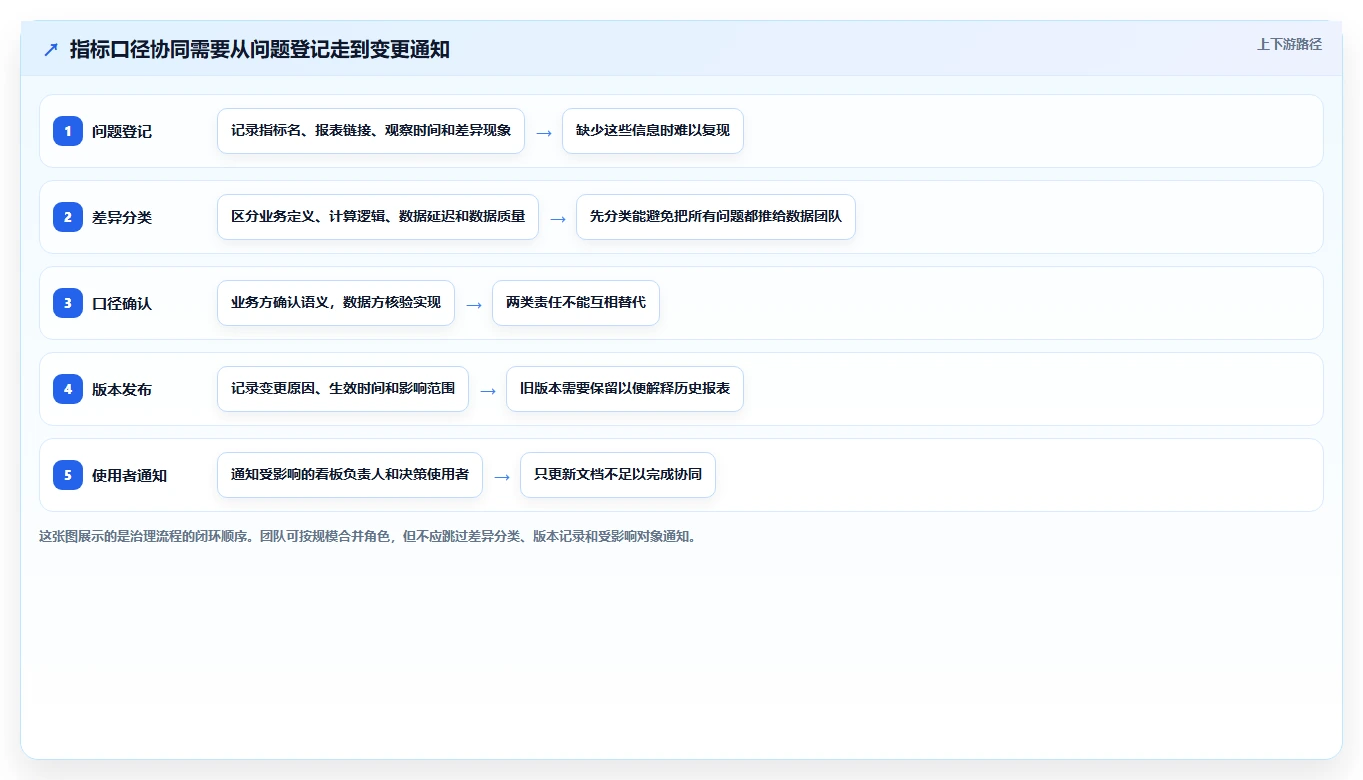Select the 差异分类 step label

[x=122, y=217]
